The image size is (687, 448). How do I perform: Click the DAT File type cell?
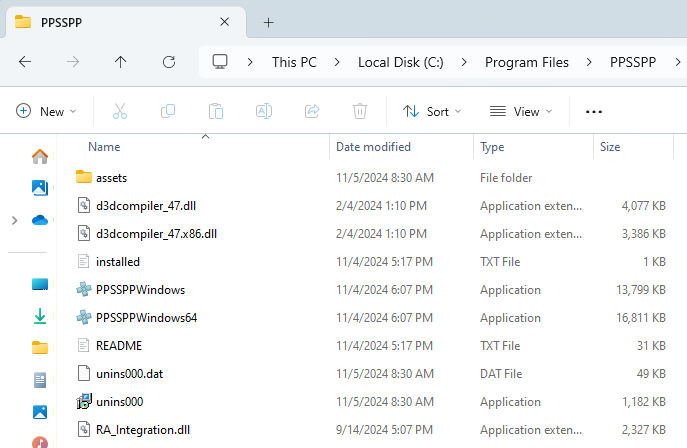pos(501,374)
